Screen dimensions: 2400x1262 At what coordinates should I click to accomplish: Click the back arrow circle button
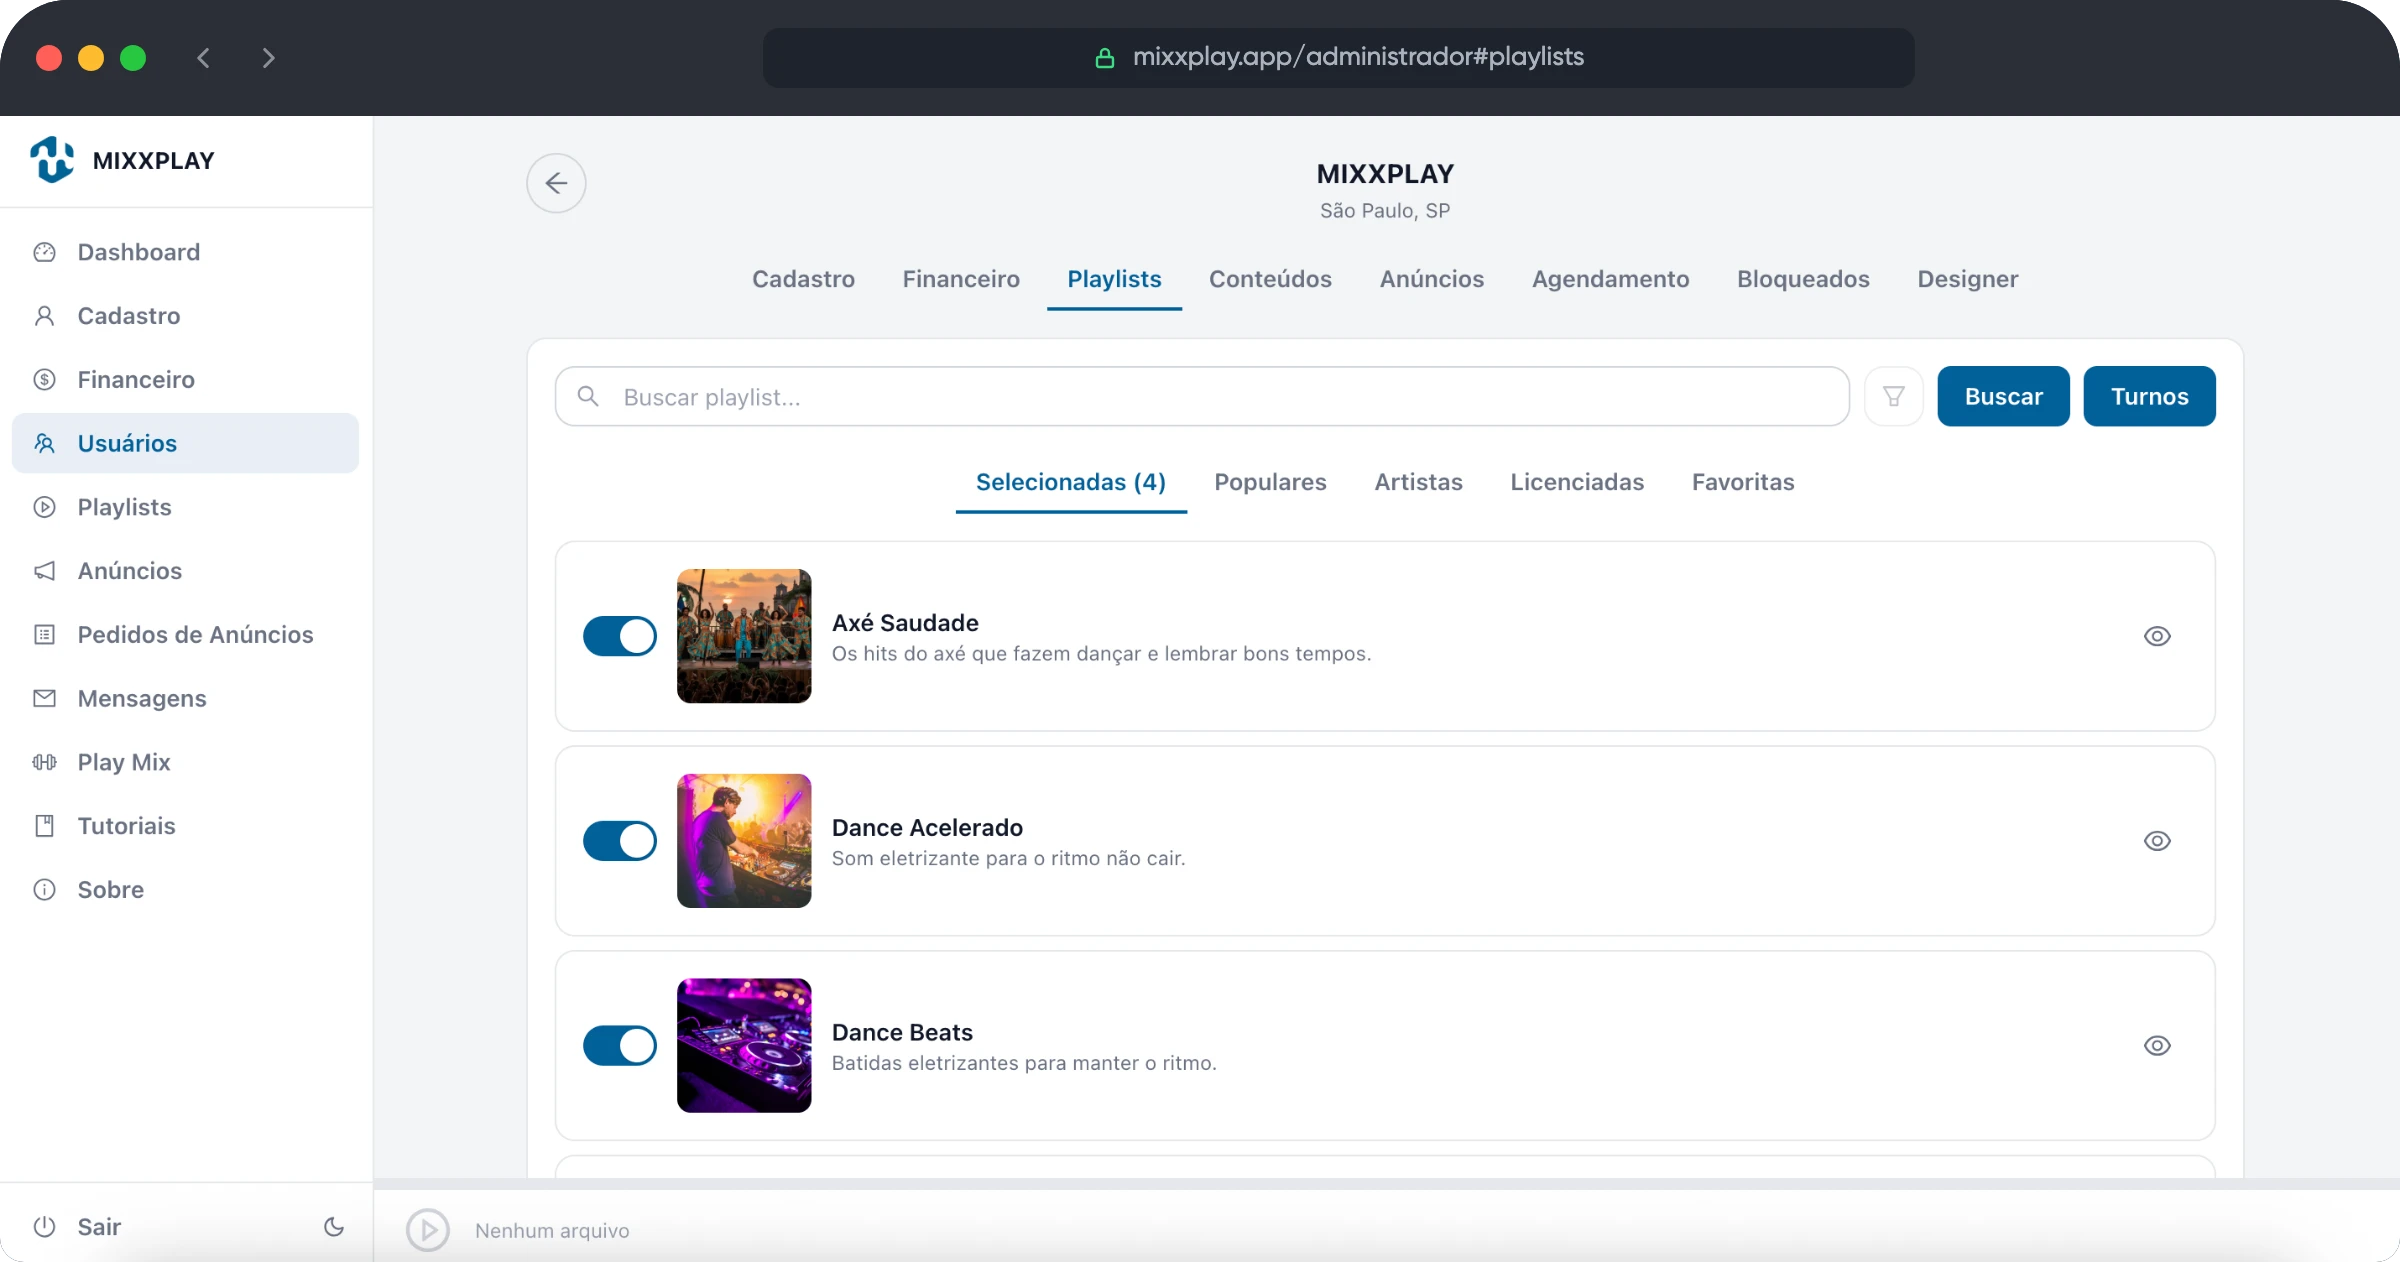(556, 183)
